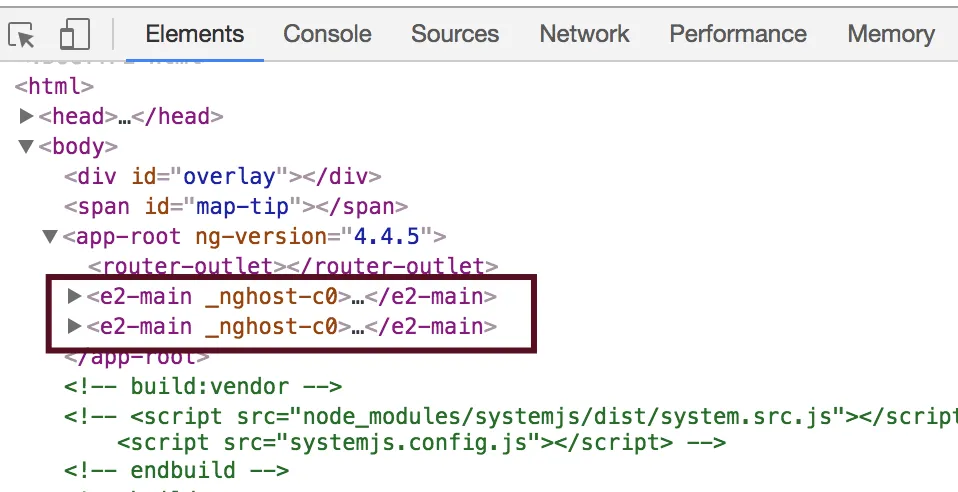Screen dimensions: 958x492
Task: Activate the inspect element picker icon
Action: pyautogui.click(x=22, y=35)
